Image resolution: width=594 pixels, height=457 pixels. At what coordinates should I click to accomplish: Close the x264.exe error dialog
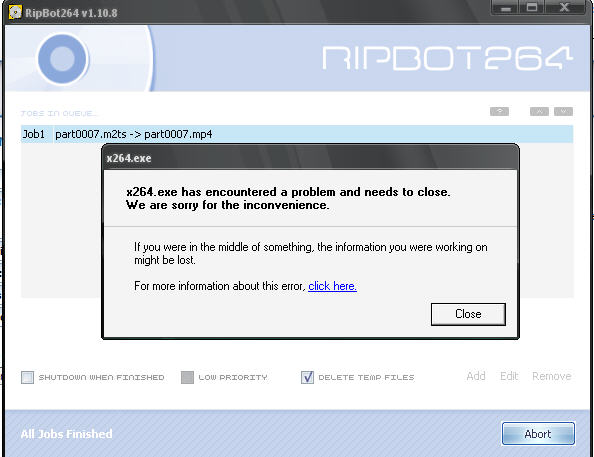(x=468, y=314)
